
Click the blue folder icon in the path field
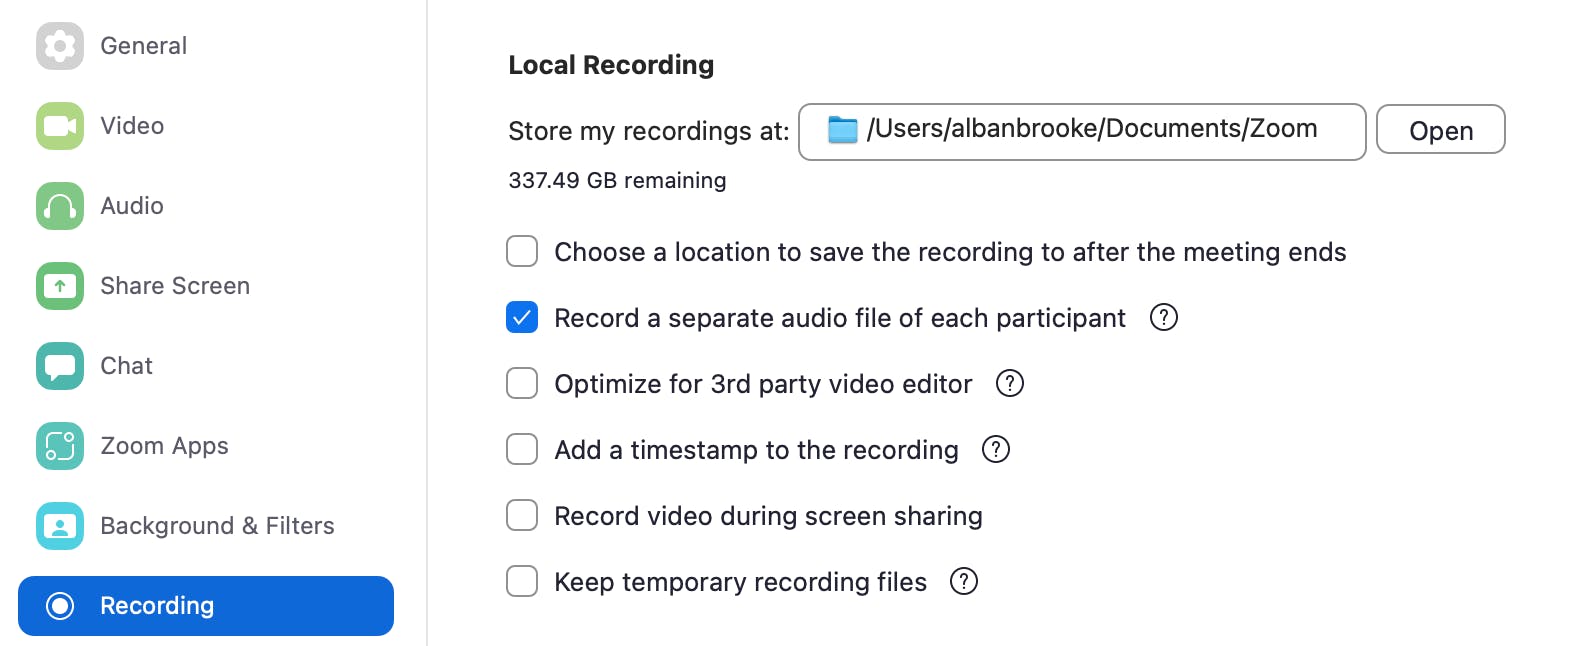point(843,128)
